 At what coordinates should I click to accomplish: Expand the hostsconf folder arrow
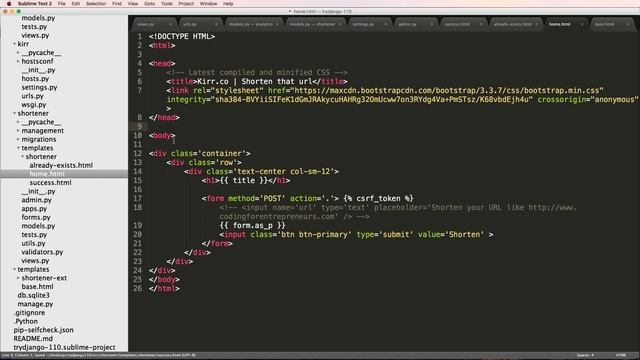pos(18,61)
